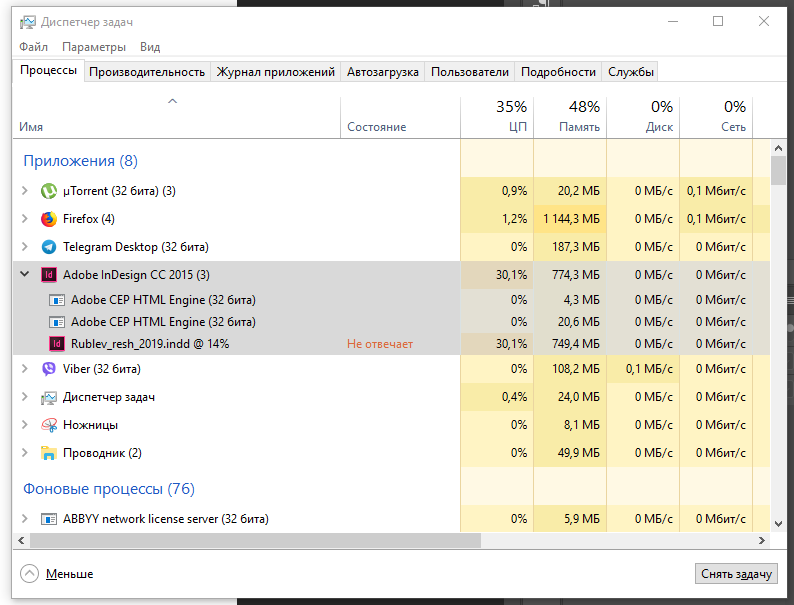
Task: Sort by the Состояние column header
Action: pos(400,117)
